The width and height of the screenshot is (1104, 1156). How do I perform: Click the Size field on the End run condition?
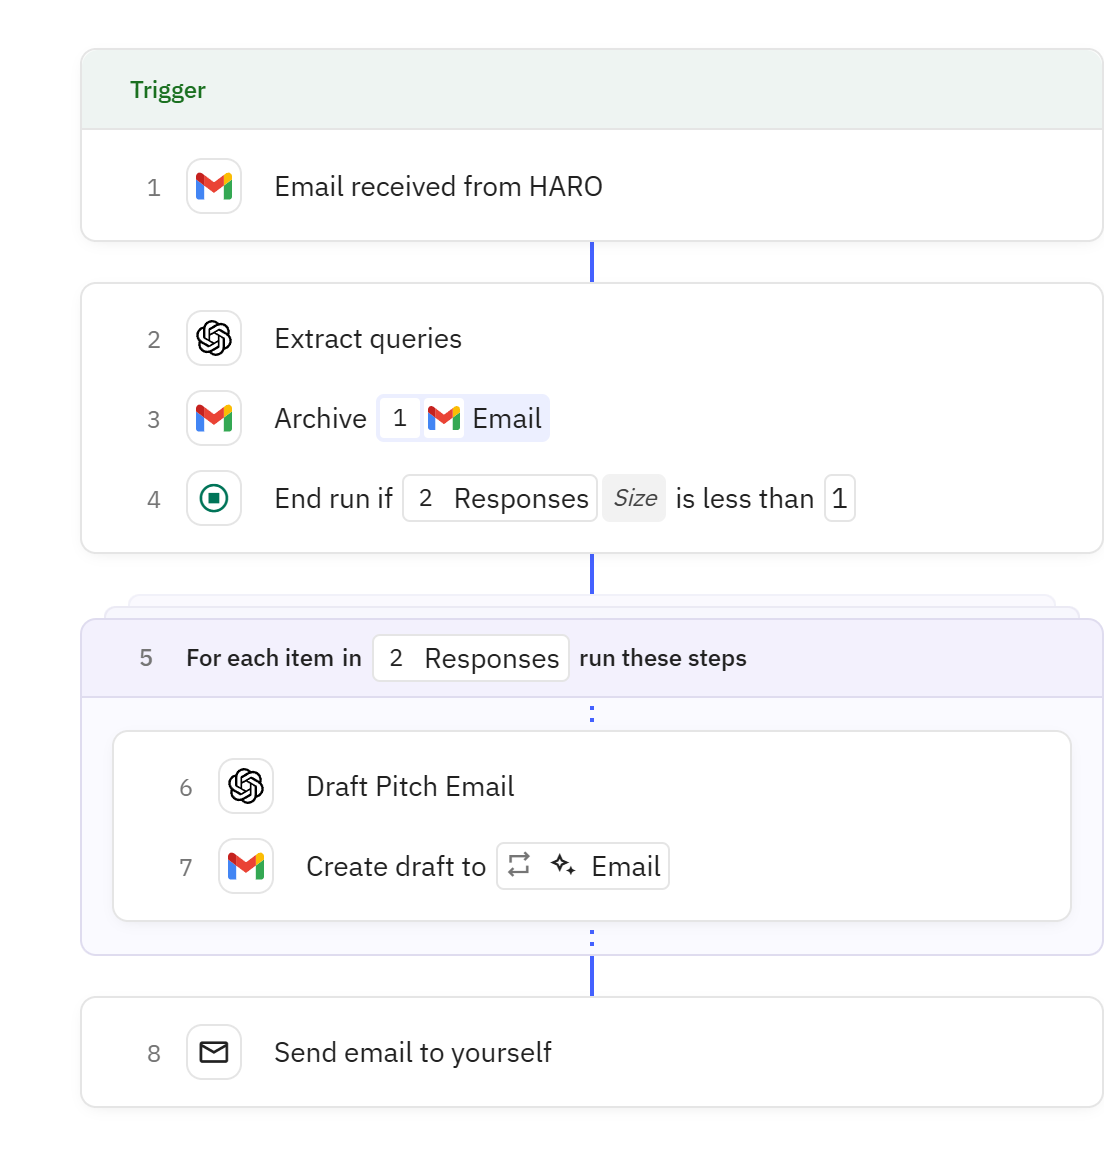click(634, 498)
